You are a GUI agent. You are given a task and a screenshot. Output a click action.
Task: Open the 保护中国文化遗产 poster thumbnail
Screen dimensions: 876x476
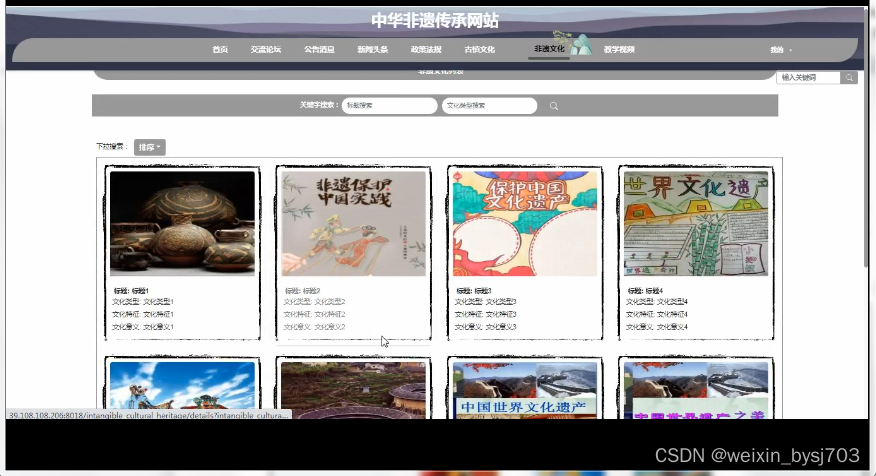[x=525, y=223]
